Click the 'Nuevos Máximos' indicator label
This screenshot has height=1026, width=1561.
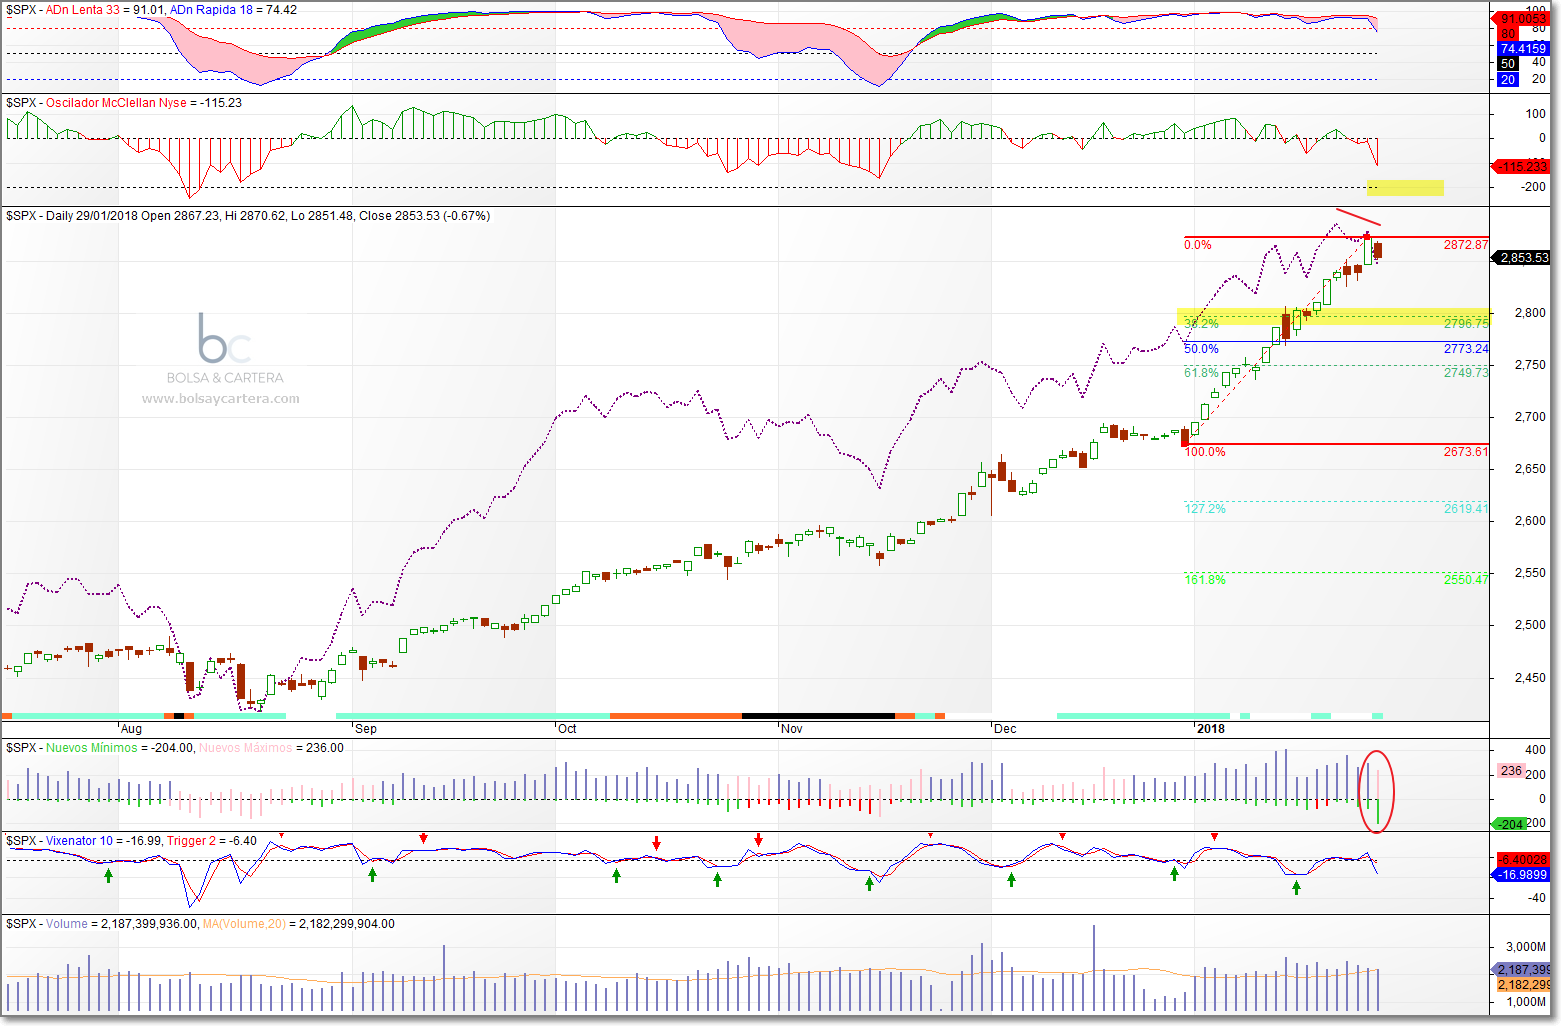coord(246,748)
